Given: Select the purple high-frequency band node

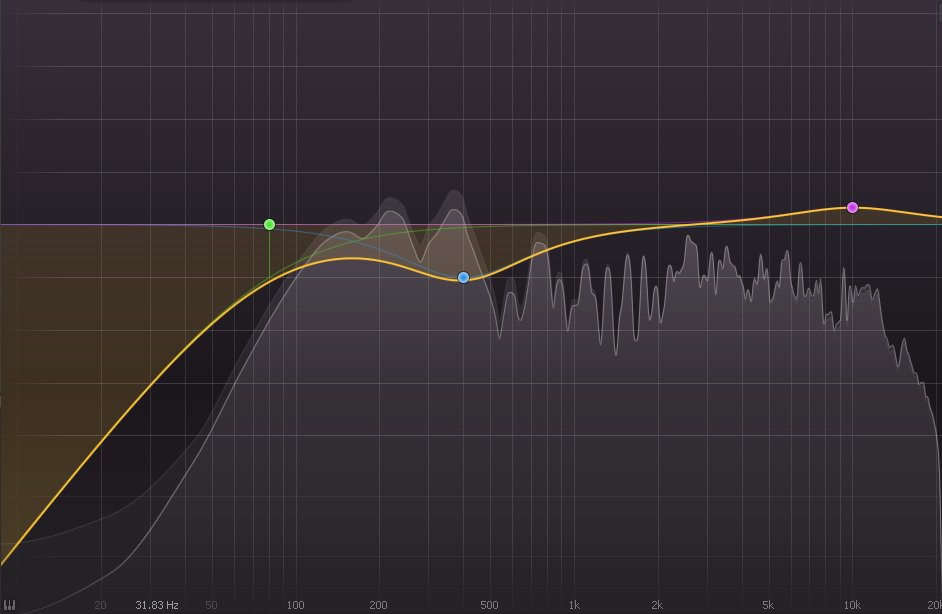Looking at the screenshot, I should pyautogui.click(x=852, y=207).
